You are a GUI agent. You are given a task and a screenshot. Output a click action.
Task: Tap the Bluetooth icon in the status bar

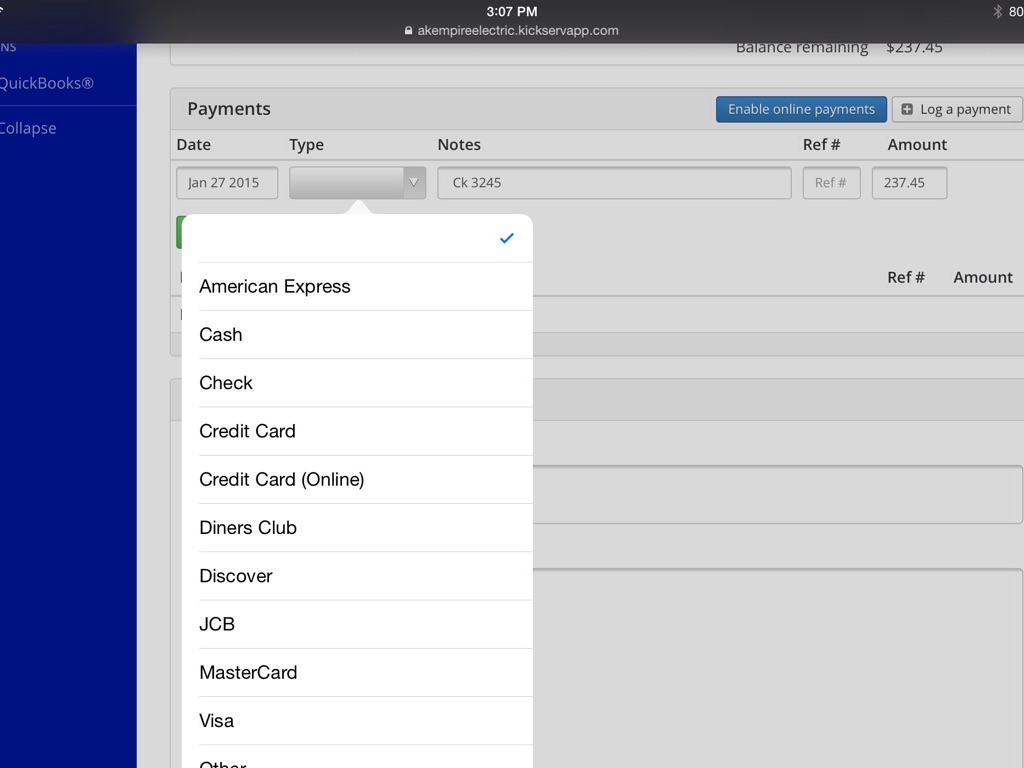click(997, 12)
